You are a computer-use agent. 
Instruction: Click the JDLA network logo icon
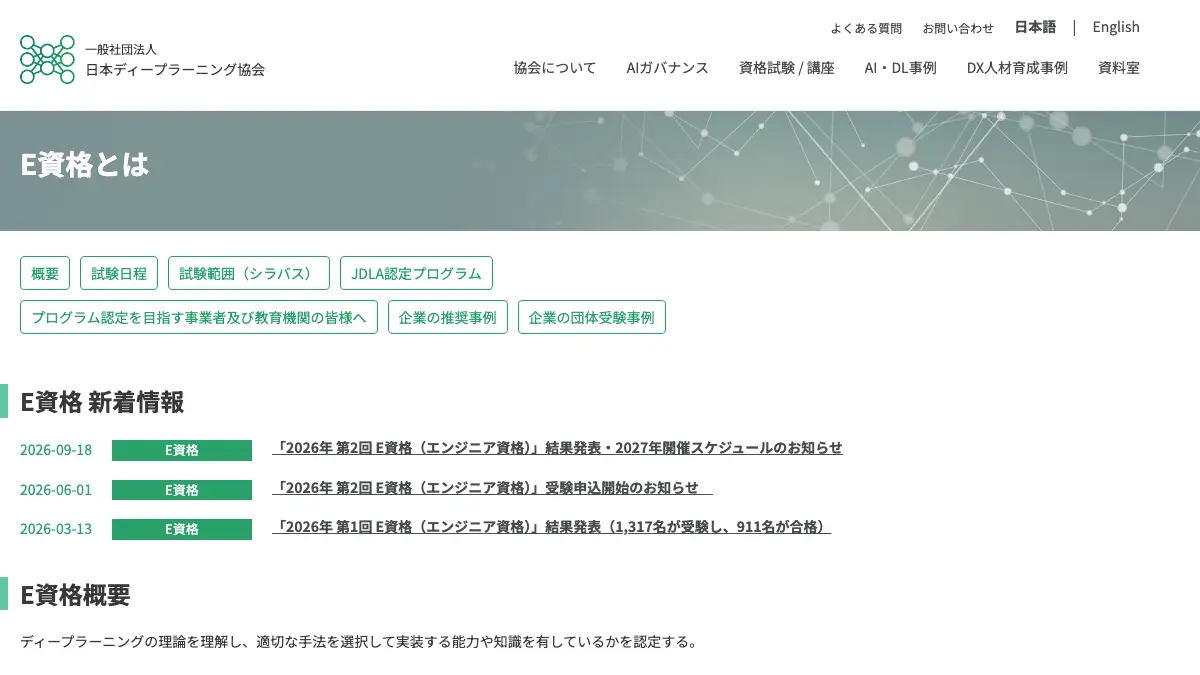point(47,59)
